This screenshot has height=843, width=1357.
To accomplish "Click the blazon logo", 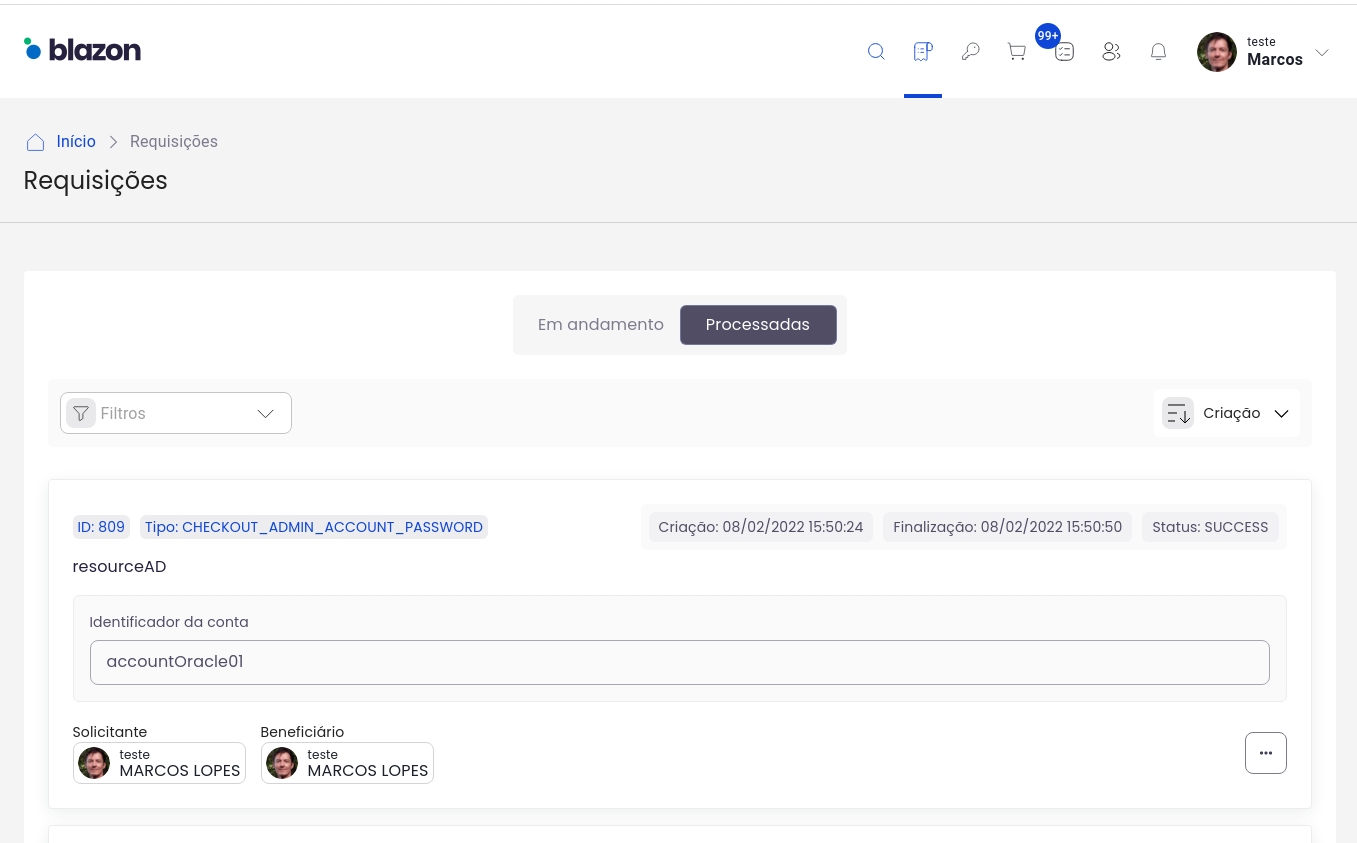I will click(83, 49).
